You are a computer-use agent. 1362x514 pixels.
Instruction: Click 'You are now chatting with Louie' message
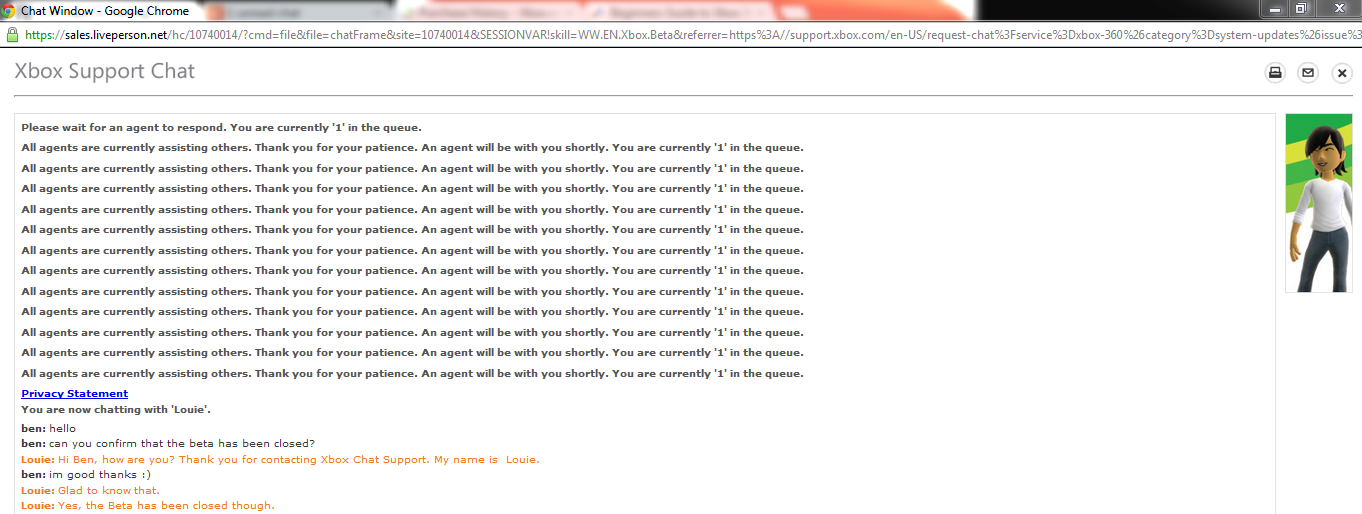point(116,410)
